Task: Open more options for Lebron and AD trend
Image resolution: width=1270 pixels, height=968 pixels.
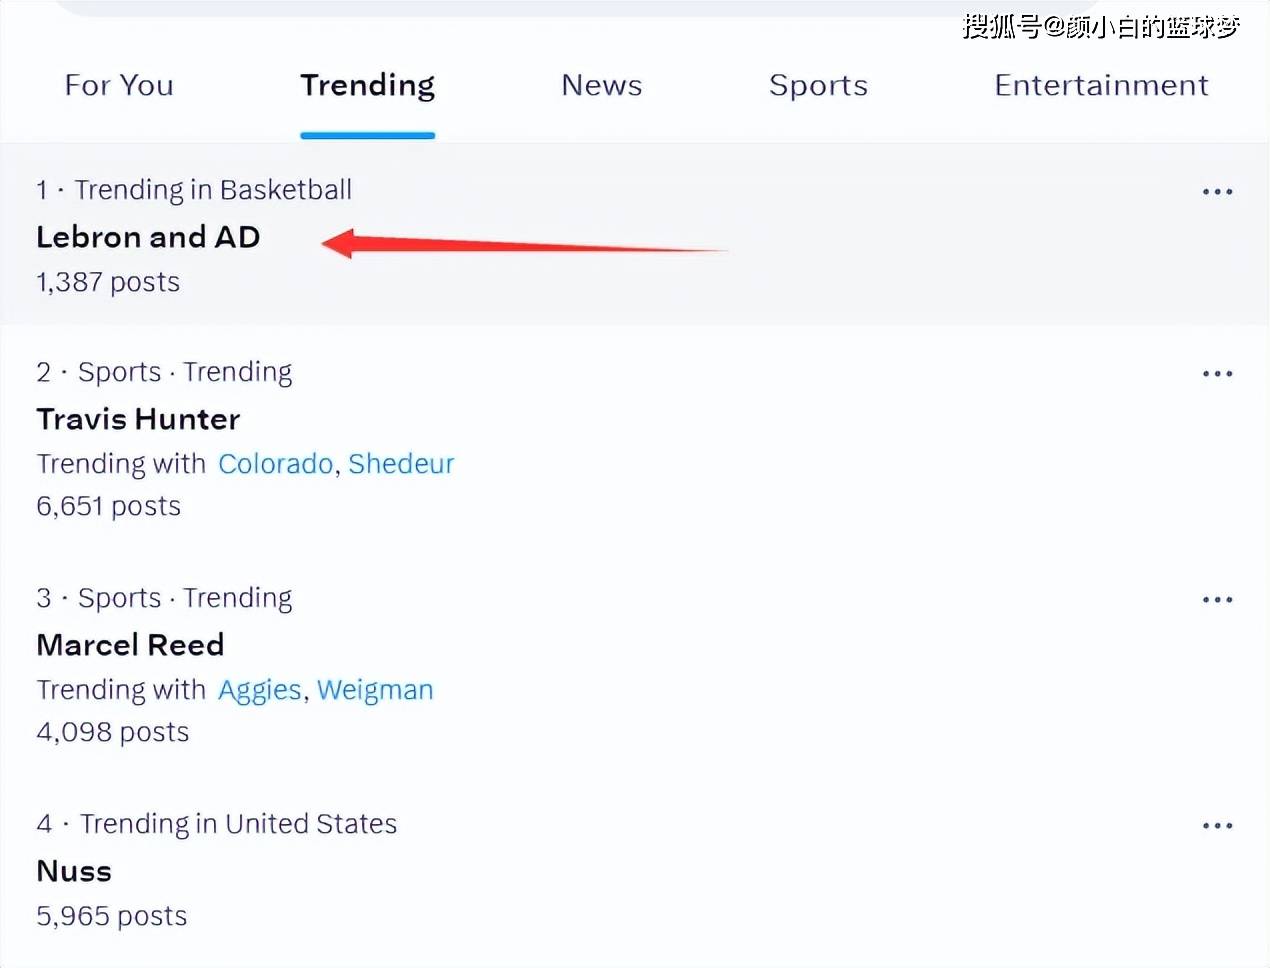Action: (1217, 191)
